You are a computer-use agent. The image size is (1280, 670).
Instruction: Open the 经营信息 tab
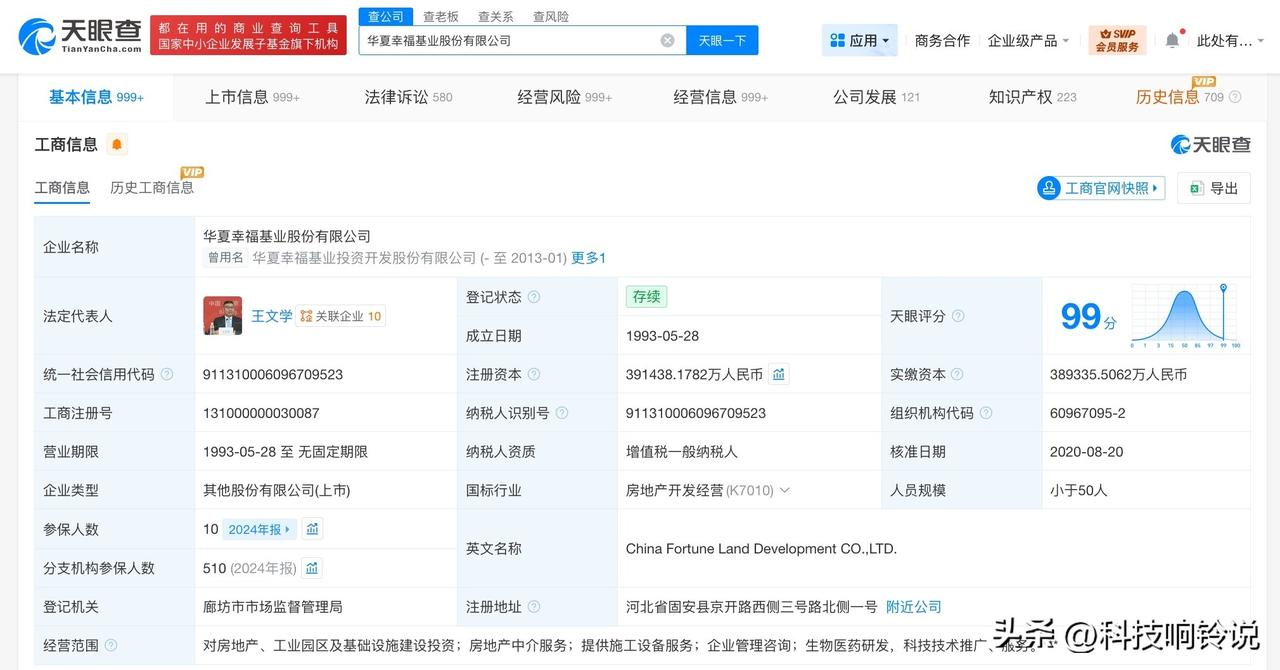(721, 97)
